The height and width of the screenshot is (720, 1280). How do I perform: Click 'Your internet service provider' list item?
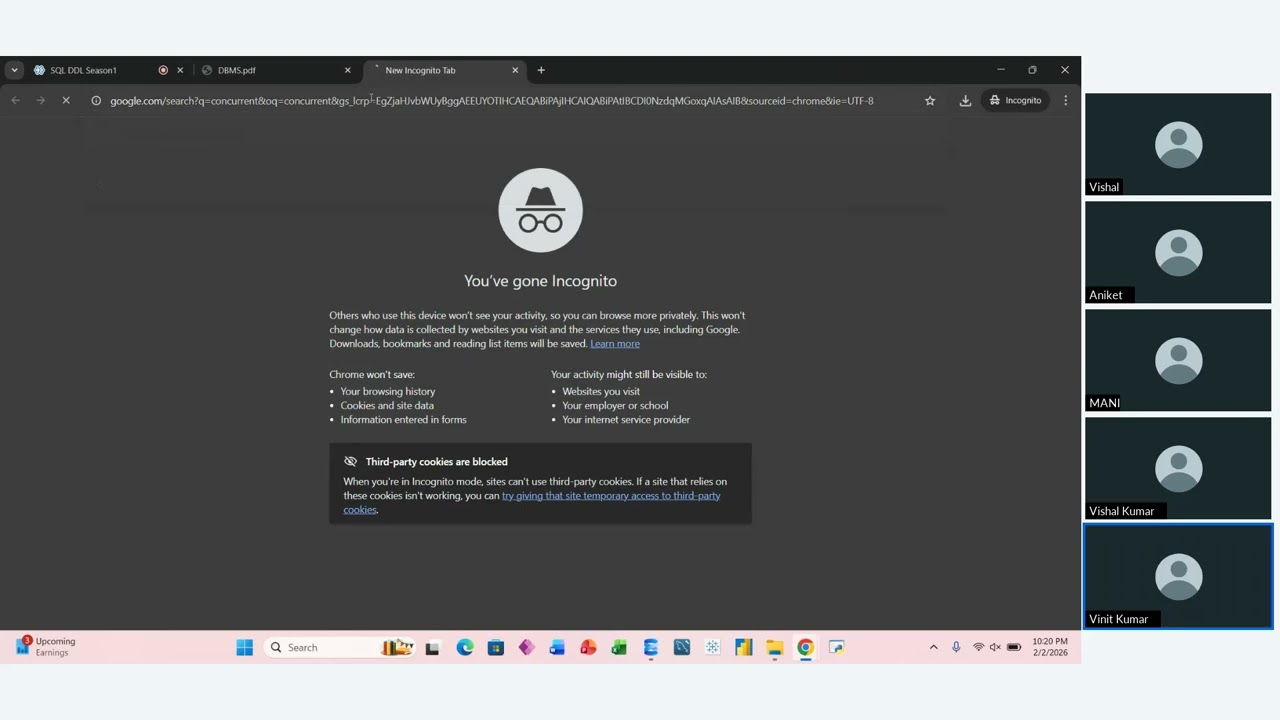pyautogui.click(x=626, y=419)
